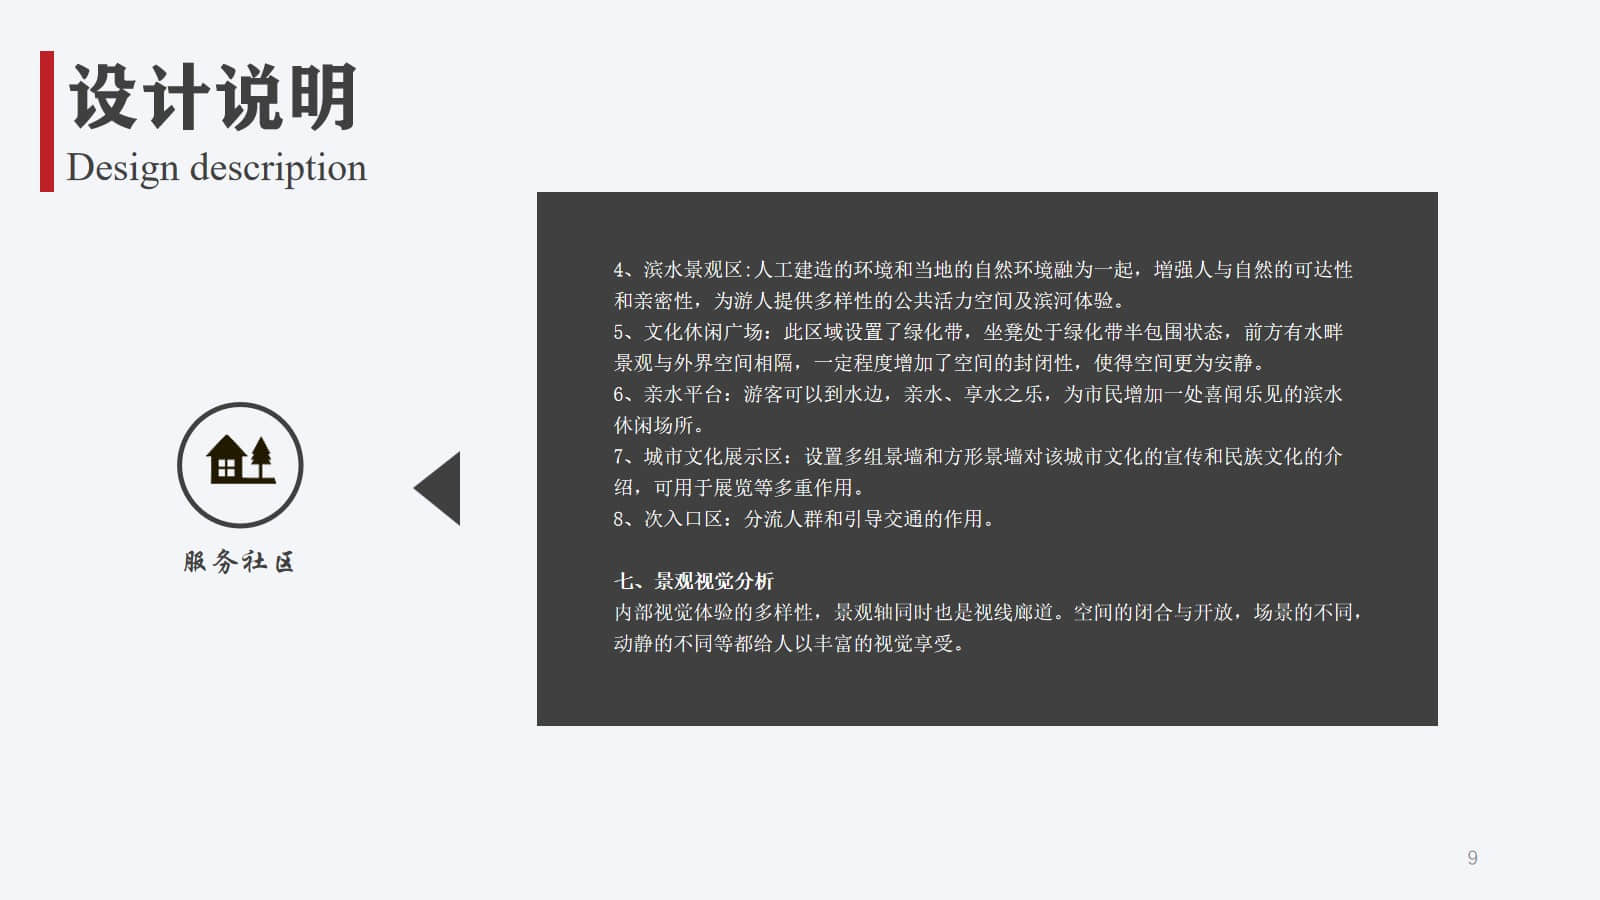Click the 服务社区 label under the icon
Viewport: 1600px width, 900px height.
(x=239, y=562)
